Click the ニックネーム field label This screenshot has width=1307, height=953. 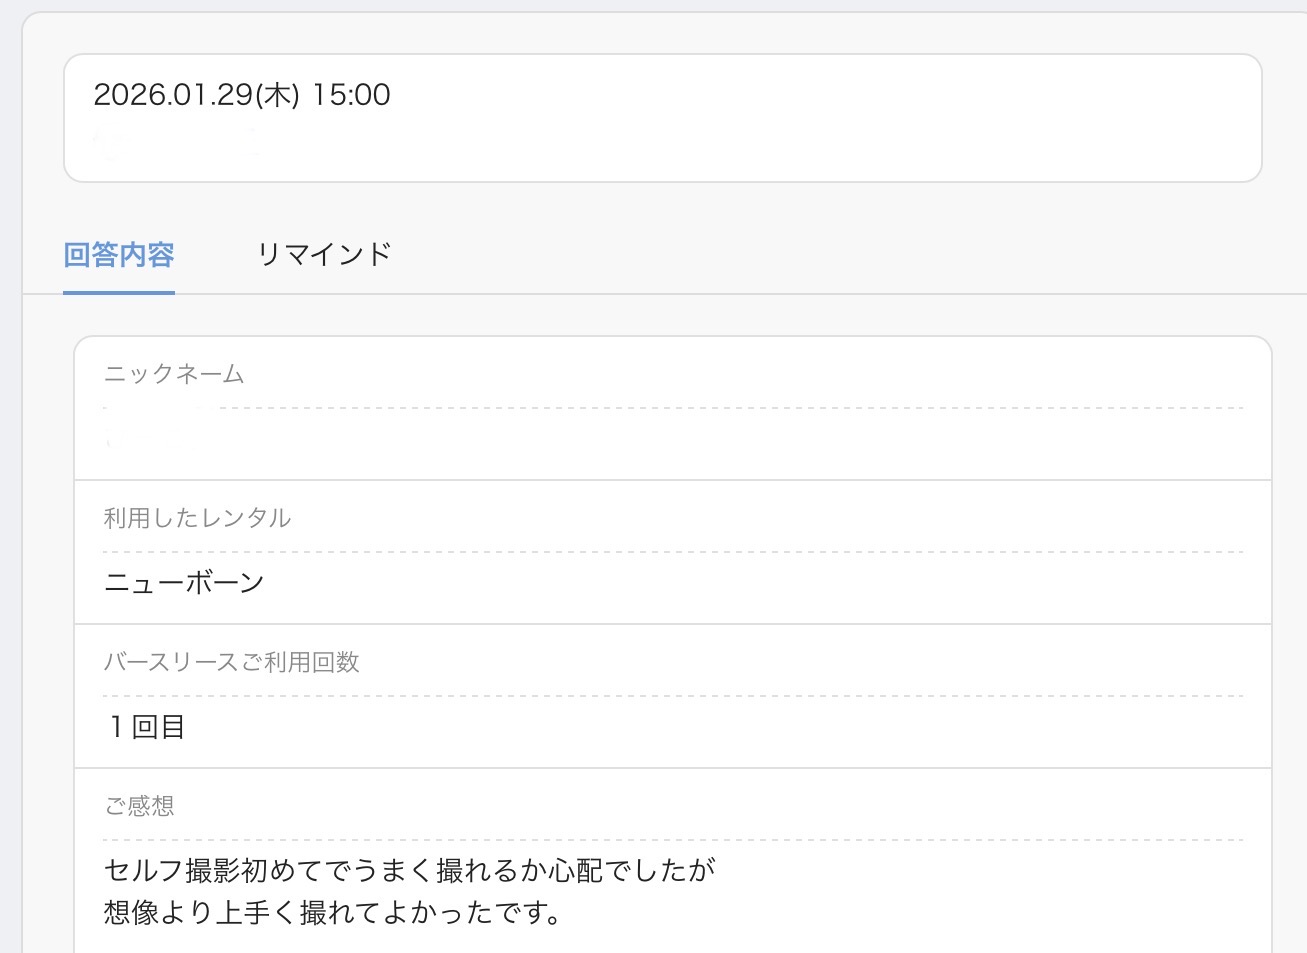pos(174,374)
